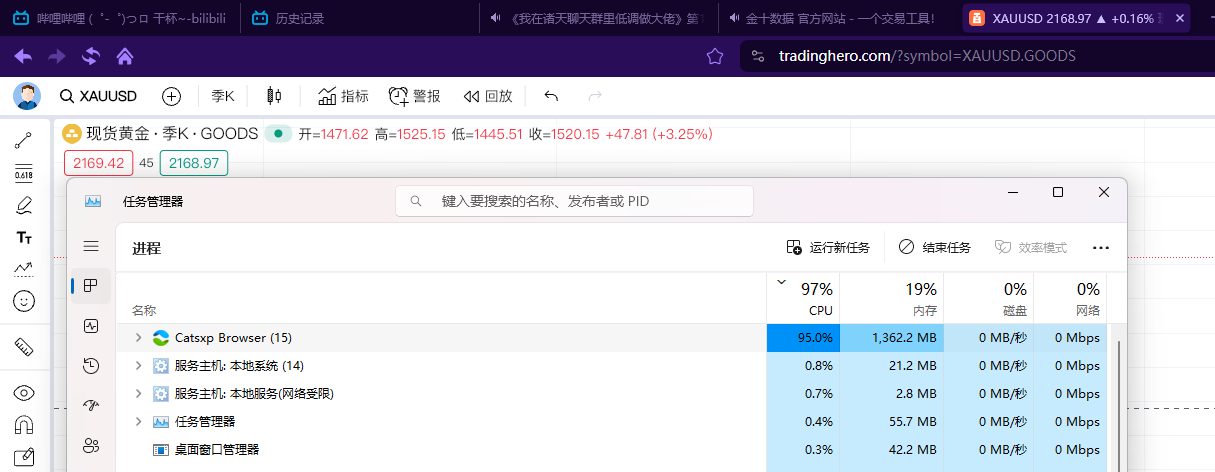Viewport: 1215px width, 472px height.
Task: Open Startup apps in Task Manager sidebar
Action: point(91,406)
